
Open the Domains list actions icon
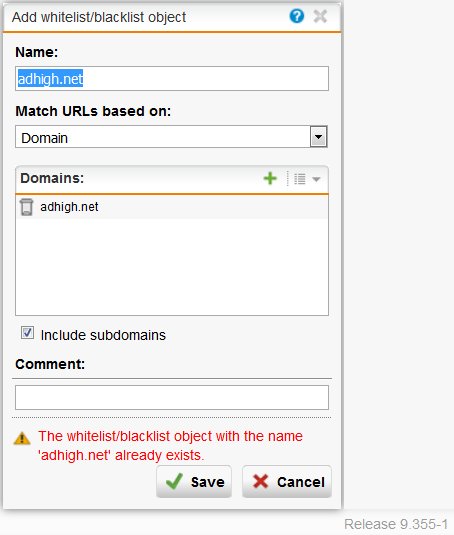point(300,179)
